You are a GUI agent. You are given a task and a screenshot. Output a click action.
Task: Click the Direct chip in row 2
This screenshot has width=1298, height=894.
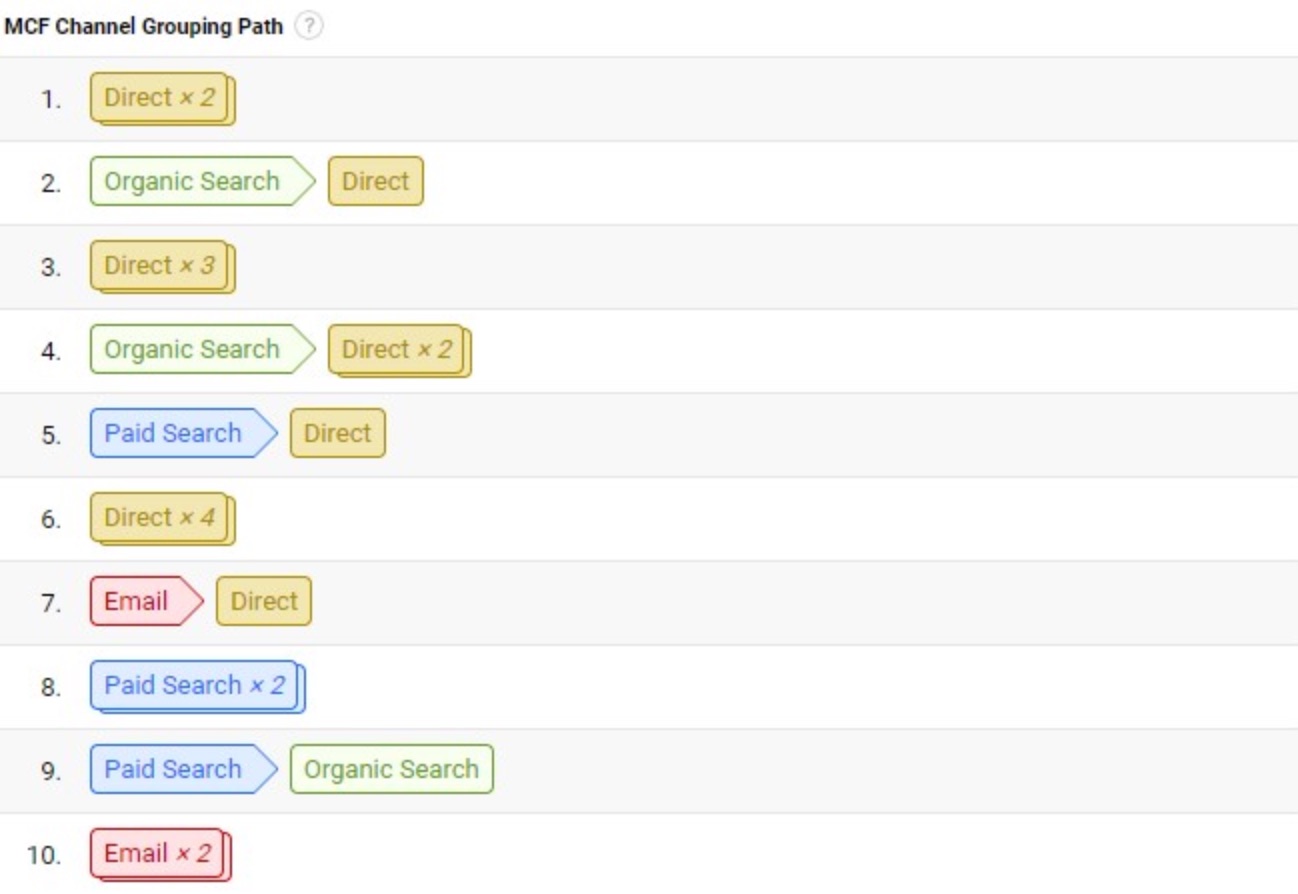[375, 181]
